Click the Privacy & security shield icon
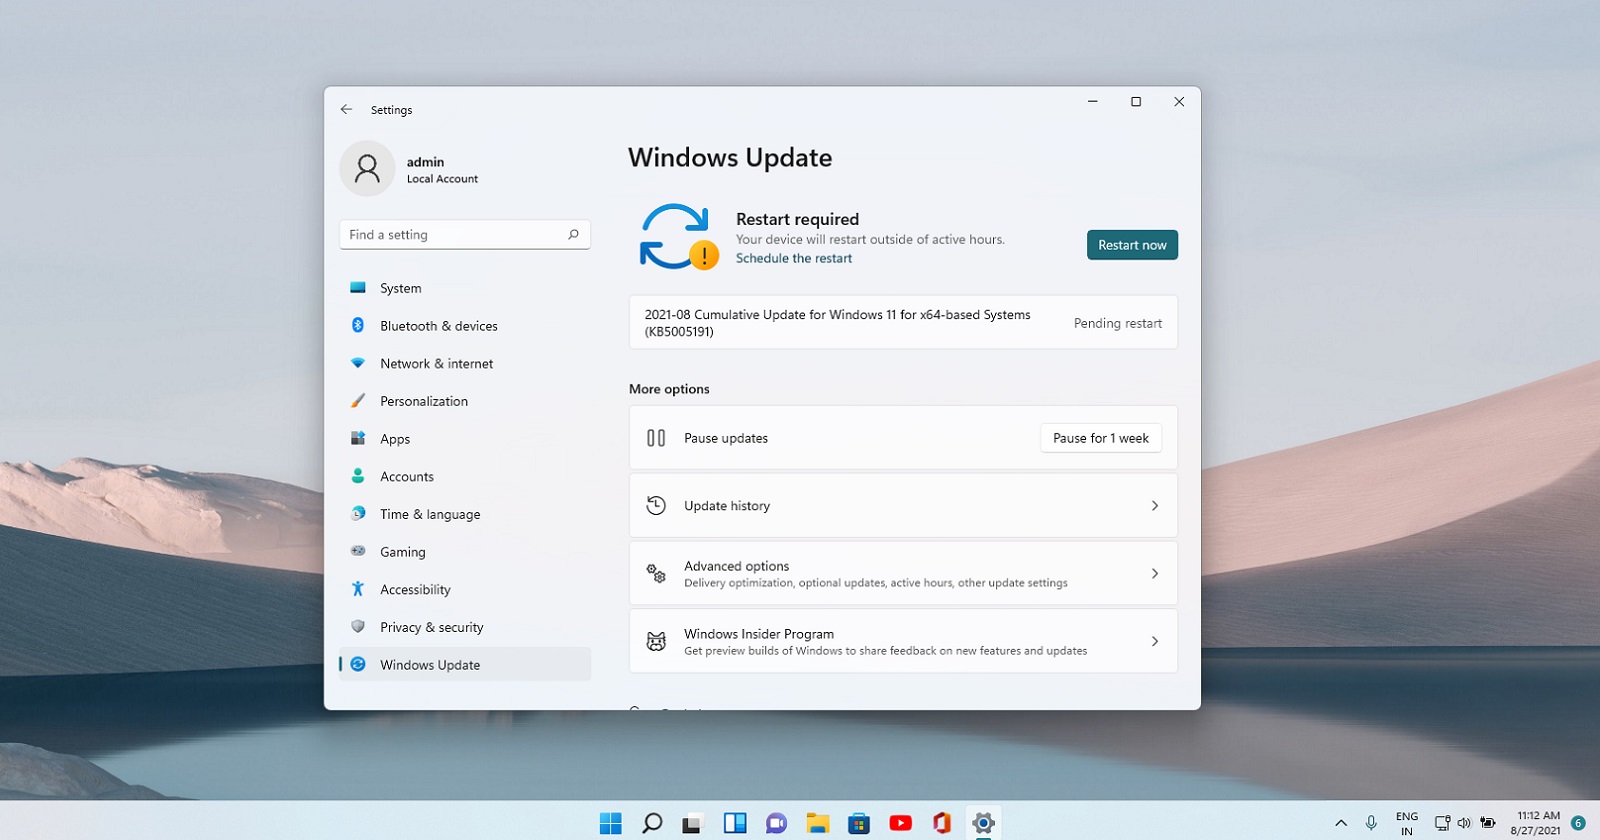Viewport: 1600px width, 840px height. point(358,627)
